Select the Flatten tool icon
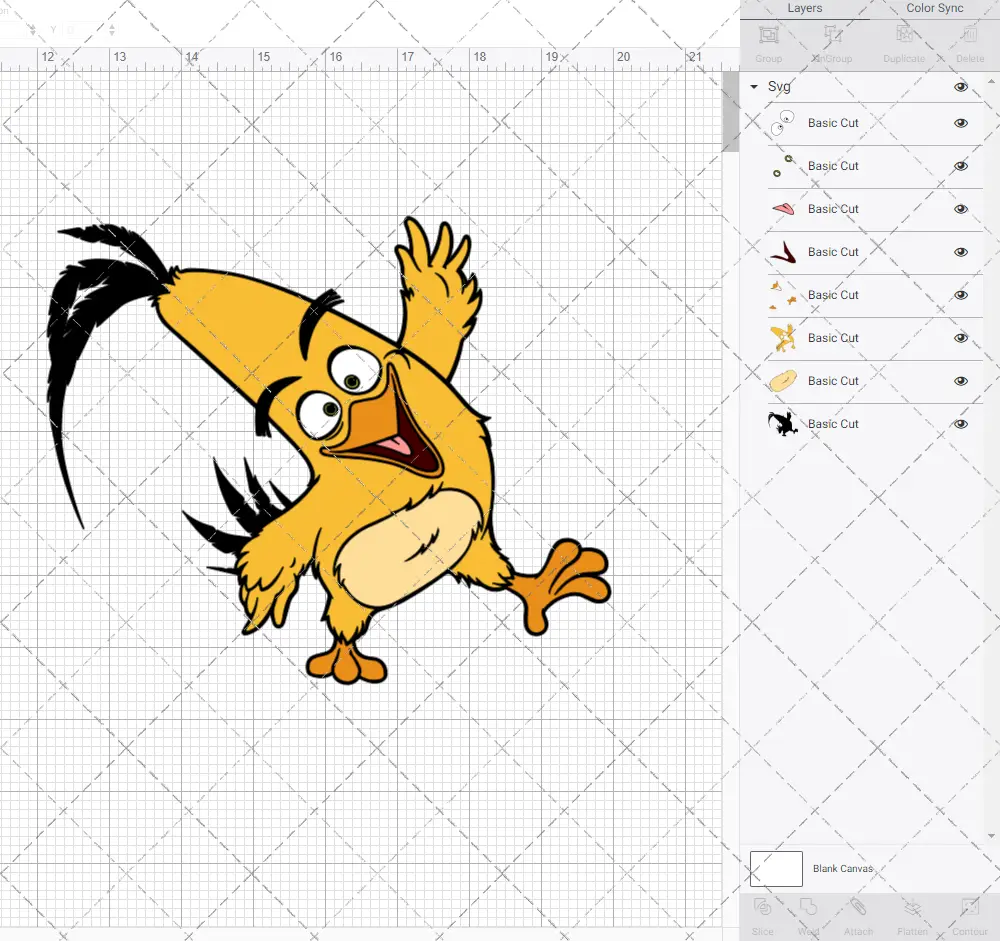 [912, 907]
